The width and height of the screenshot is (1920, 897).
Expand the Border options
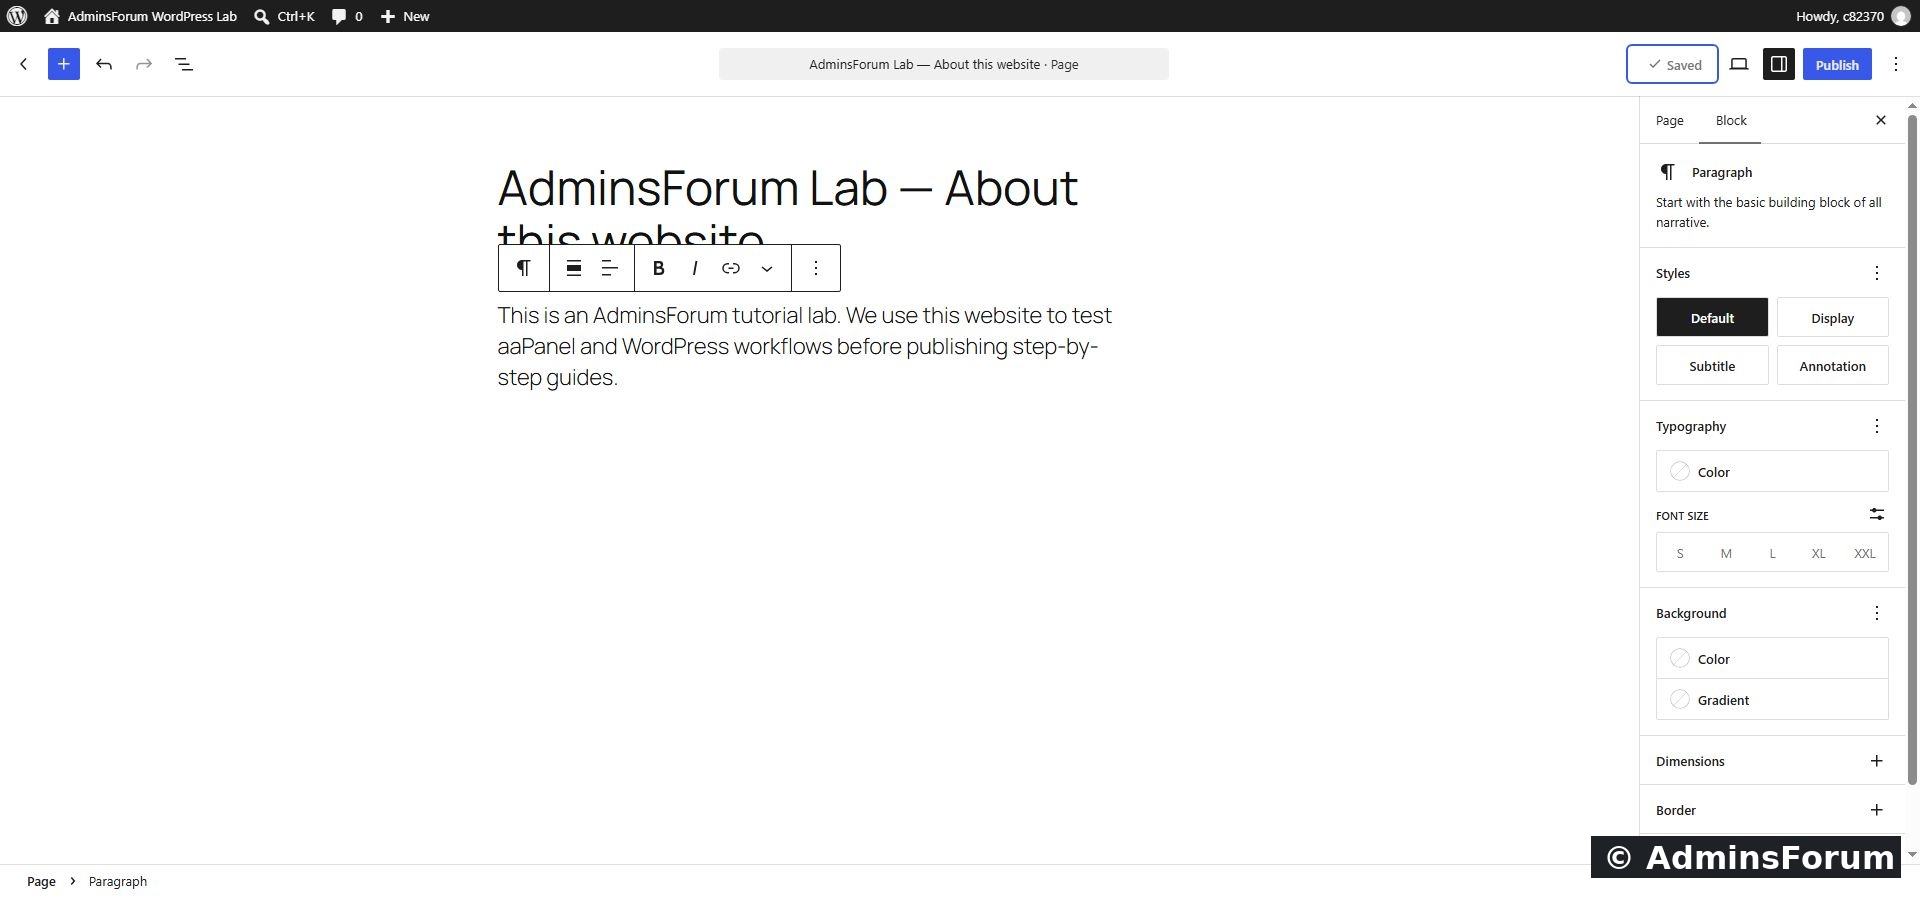(1876, 810)
